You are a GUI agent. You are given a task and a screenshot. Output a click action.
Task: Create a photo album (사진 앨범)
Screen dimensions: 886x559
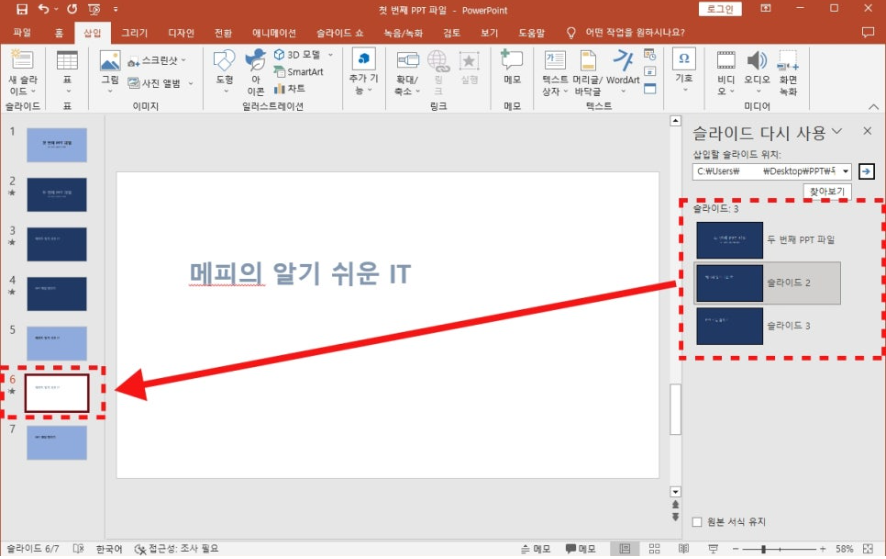[x=160, y=83]
